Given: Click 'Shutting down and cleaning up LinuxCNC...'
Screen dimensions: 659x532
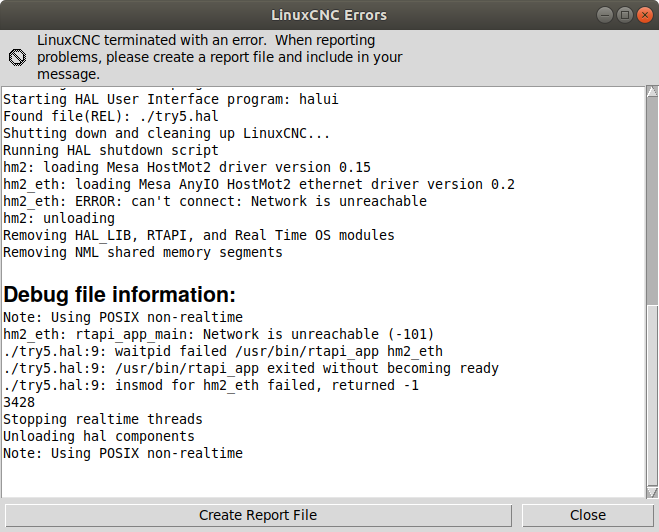Looking at the screenshot, I should (166, 133).
